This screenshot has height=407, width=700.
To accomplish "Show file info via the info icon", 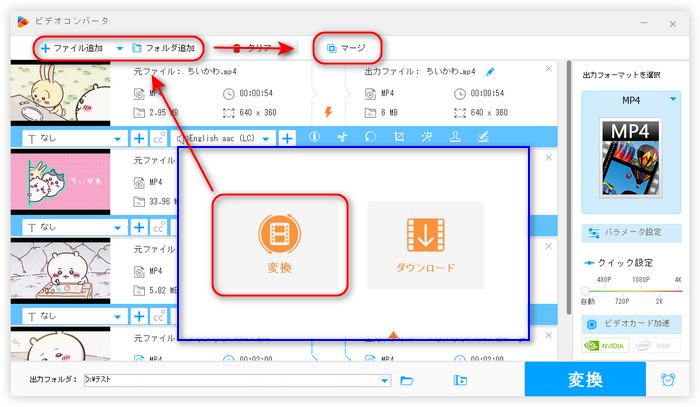I will point(314,138).
